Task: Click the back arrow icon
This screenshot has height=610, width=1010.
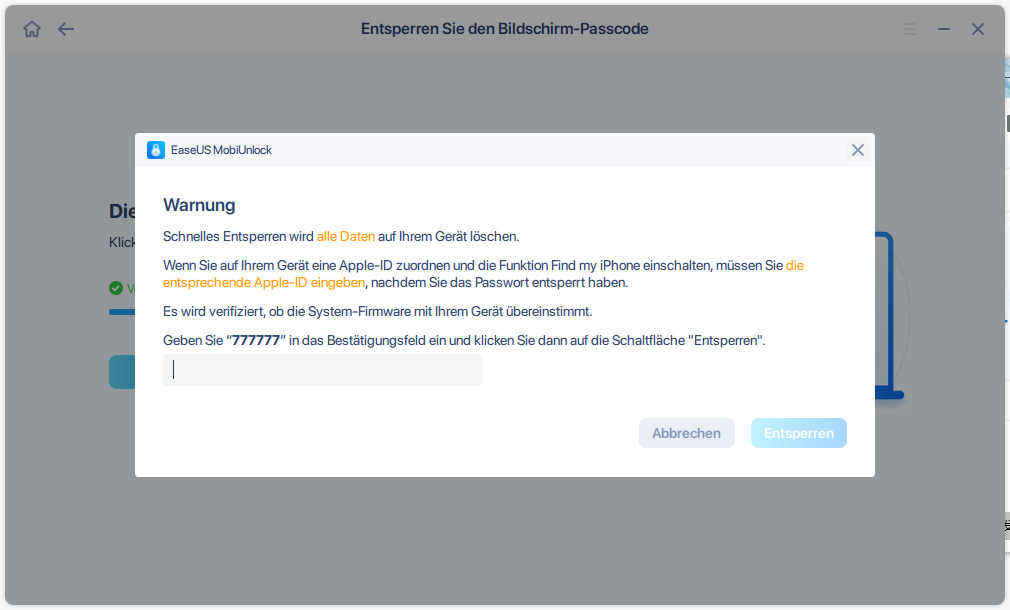Action: click(x=66, y=29)
